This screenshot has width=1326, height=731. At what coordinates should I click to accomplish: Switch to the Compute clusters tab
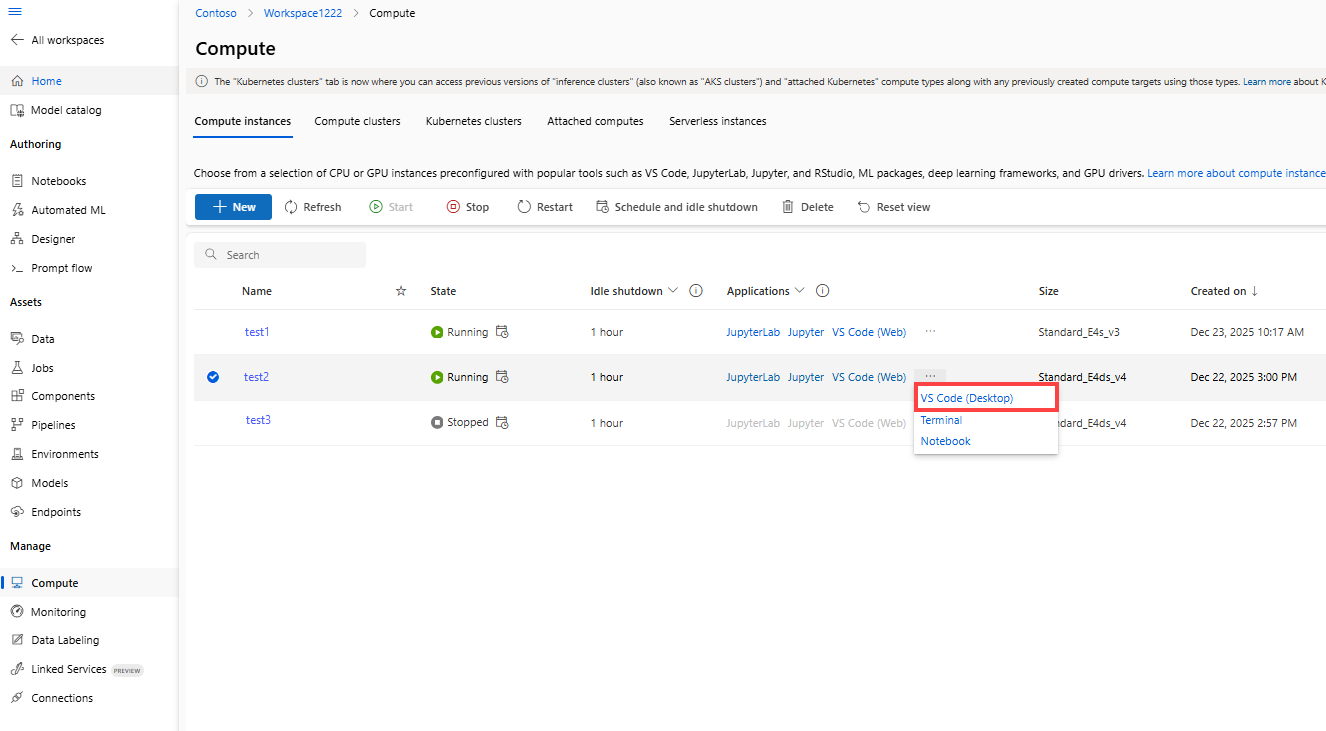tap(357, 120)
